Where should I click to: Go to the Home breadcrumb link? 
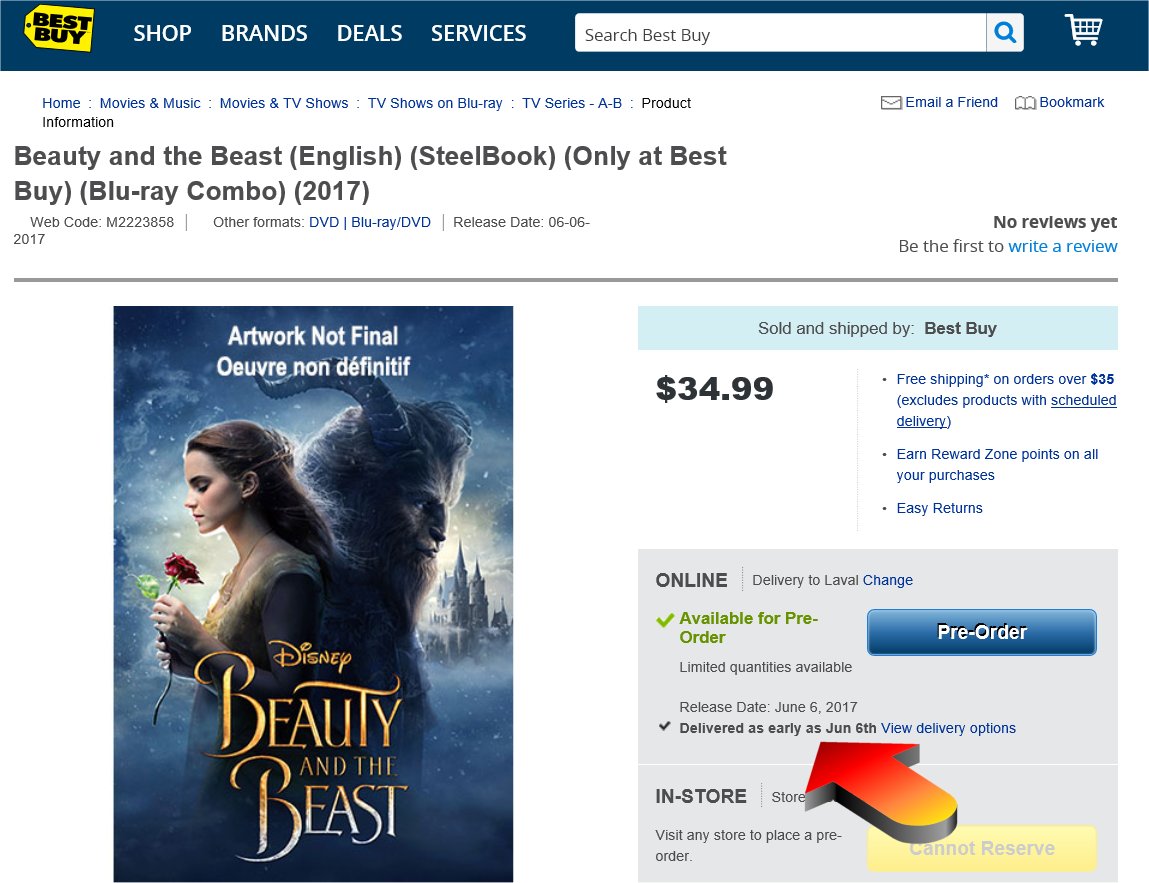[61, 103]
